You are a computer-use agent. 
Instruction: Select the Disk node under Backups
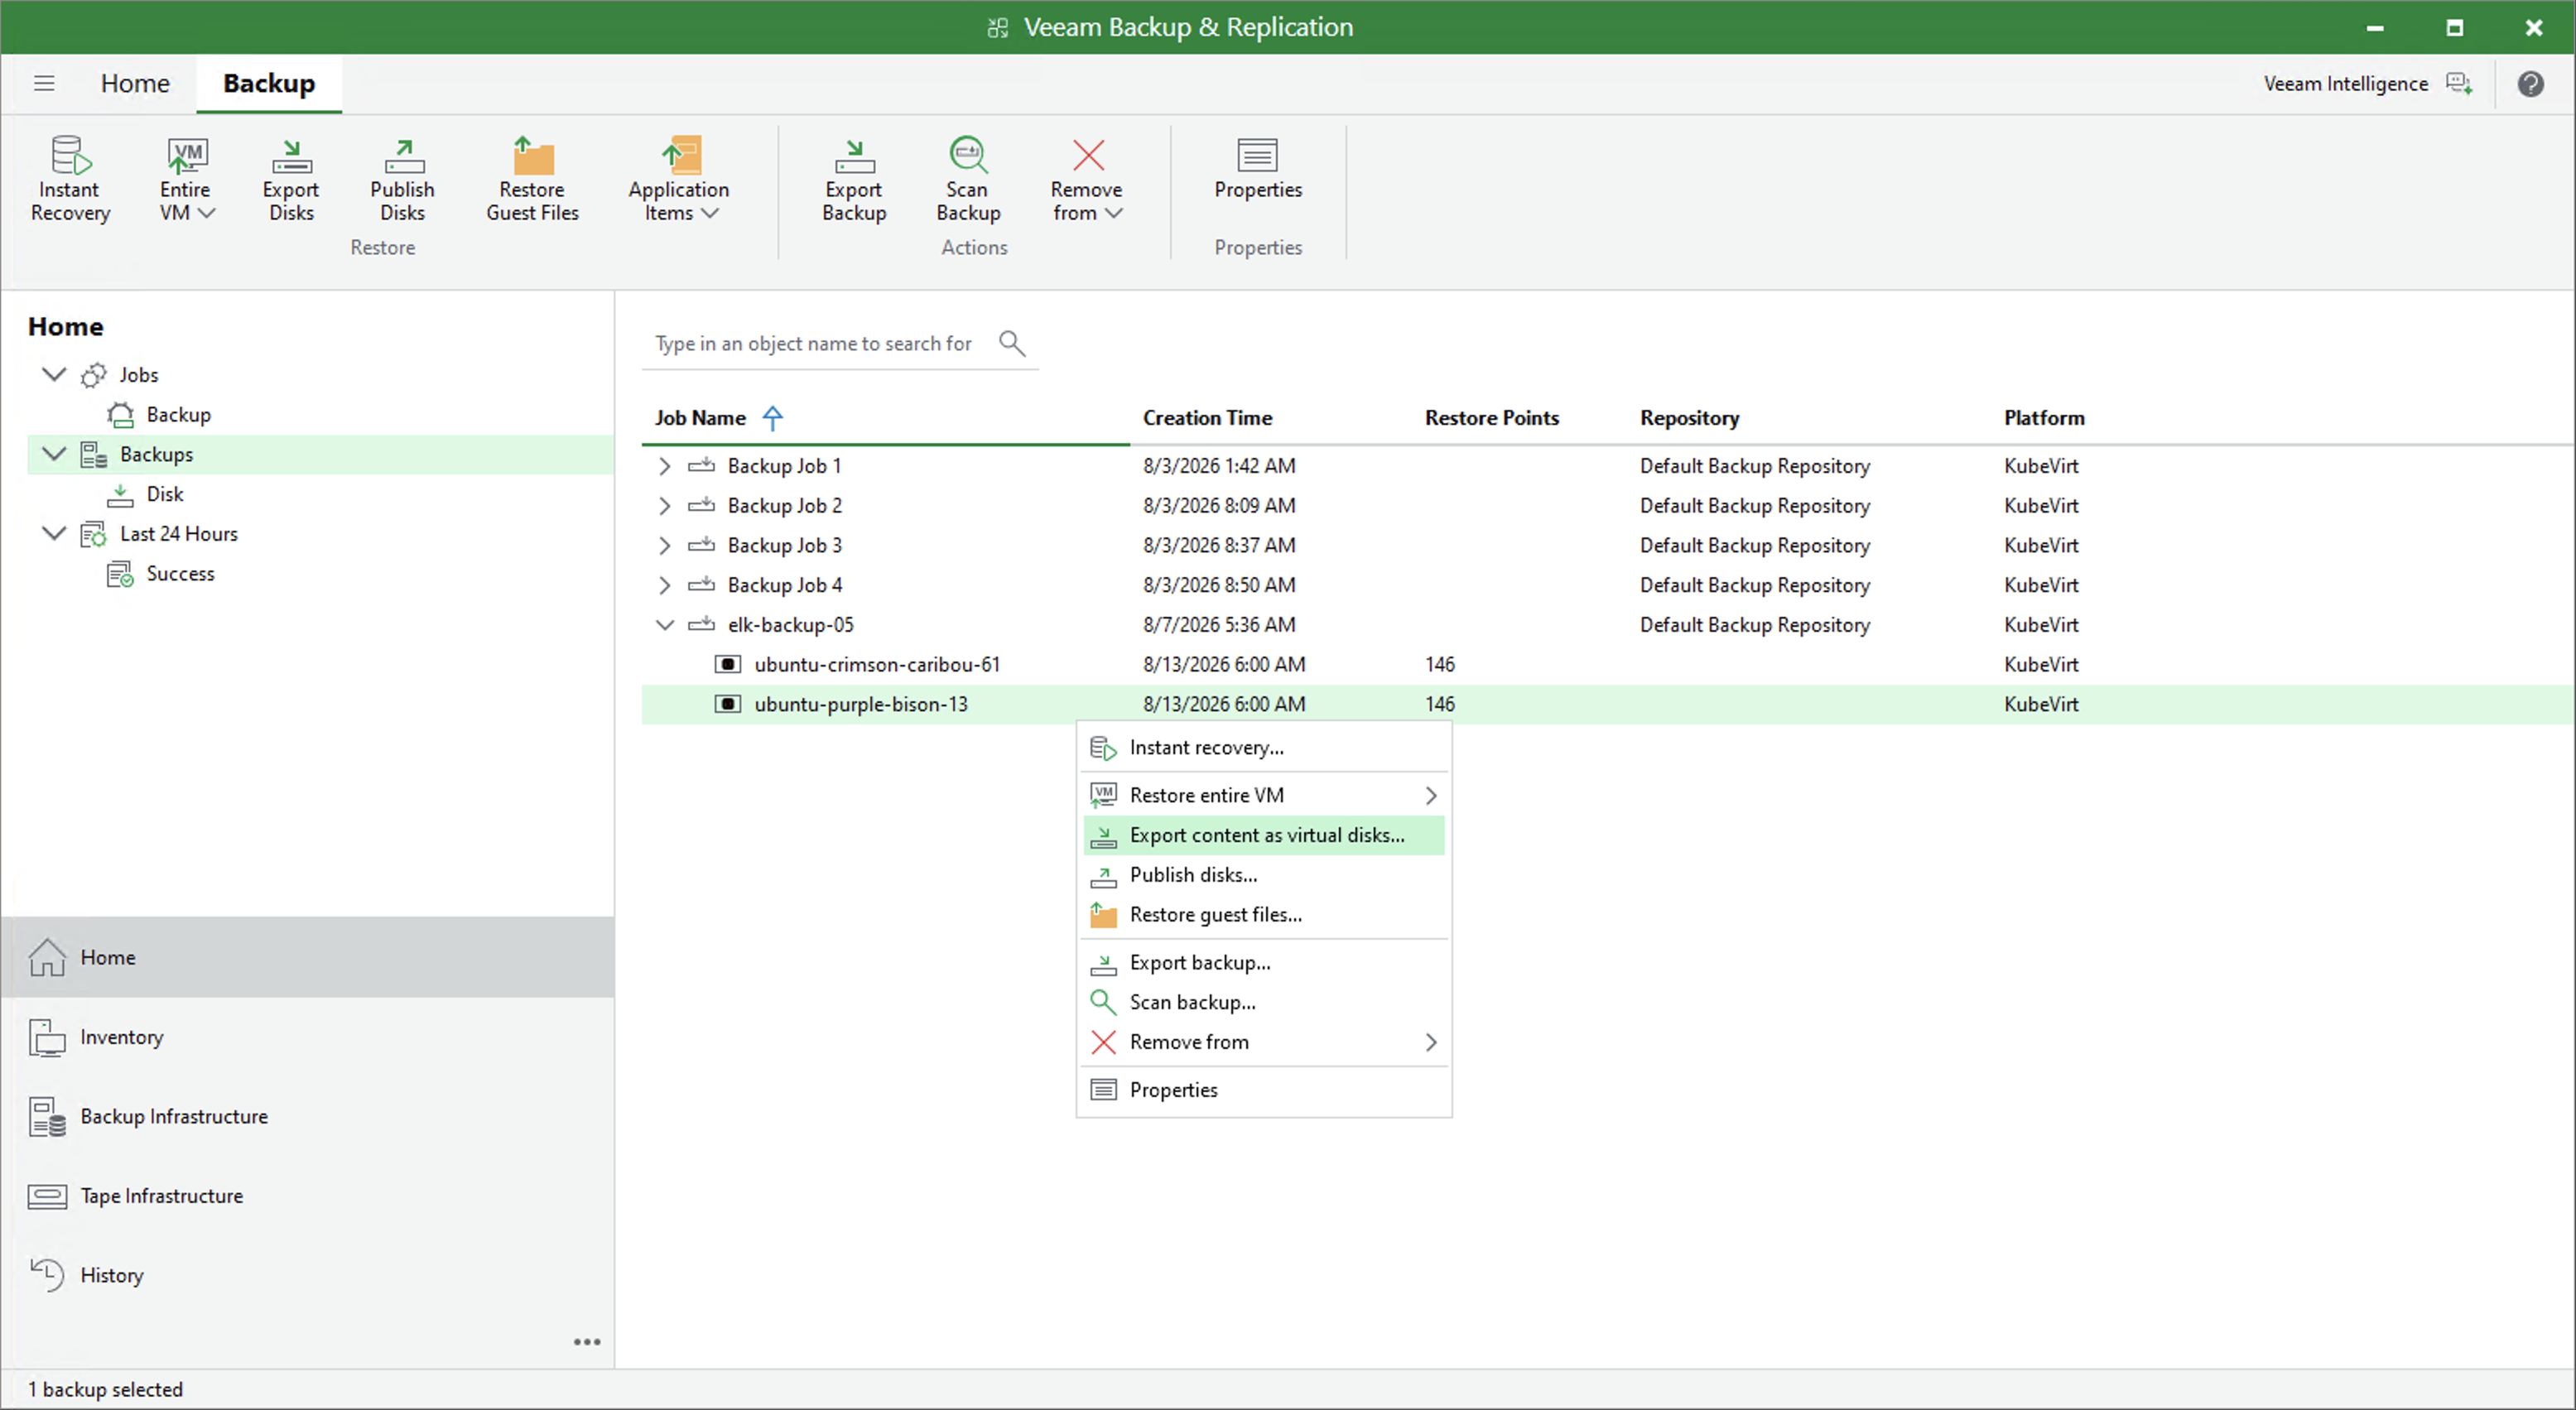click(165, 494)
